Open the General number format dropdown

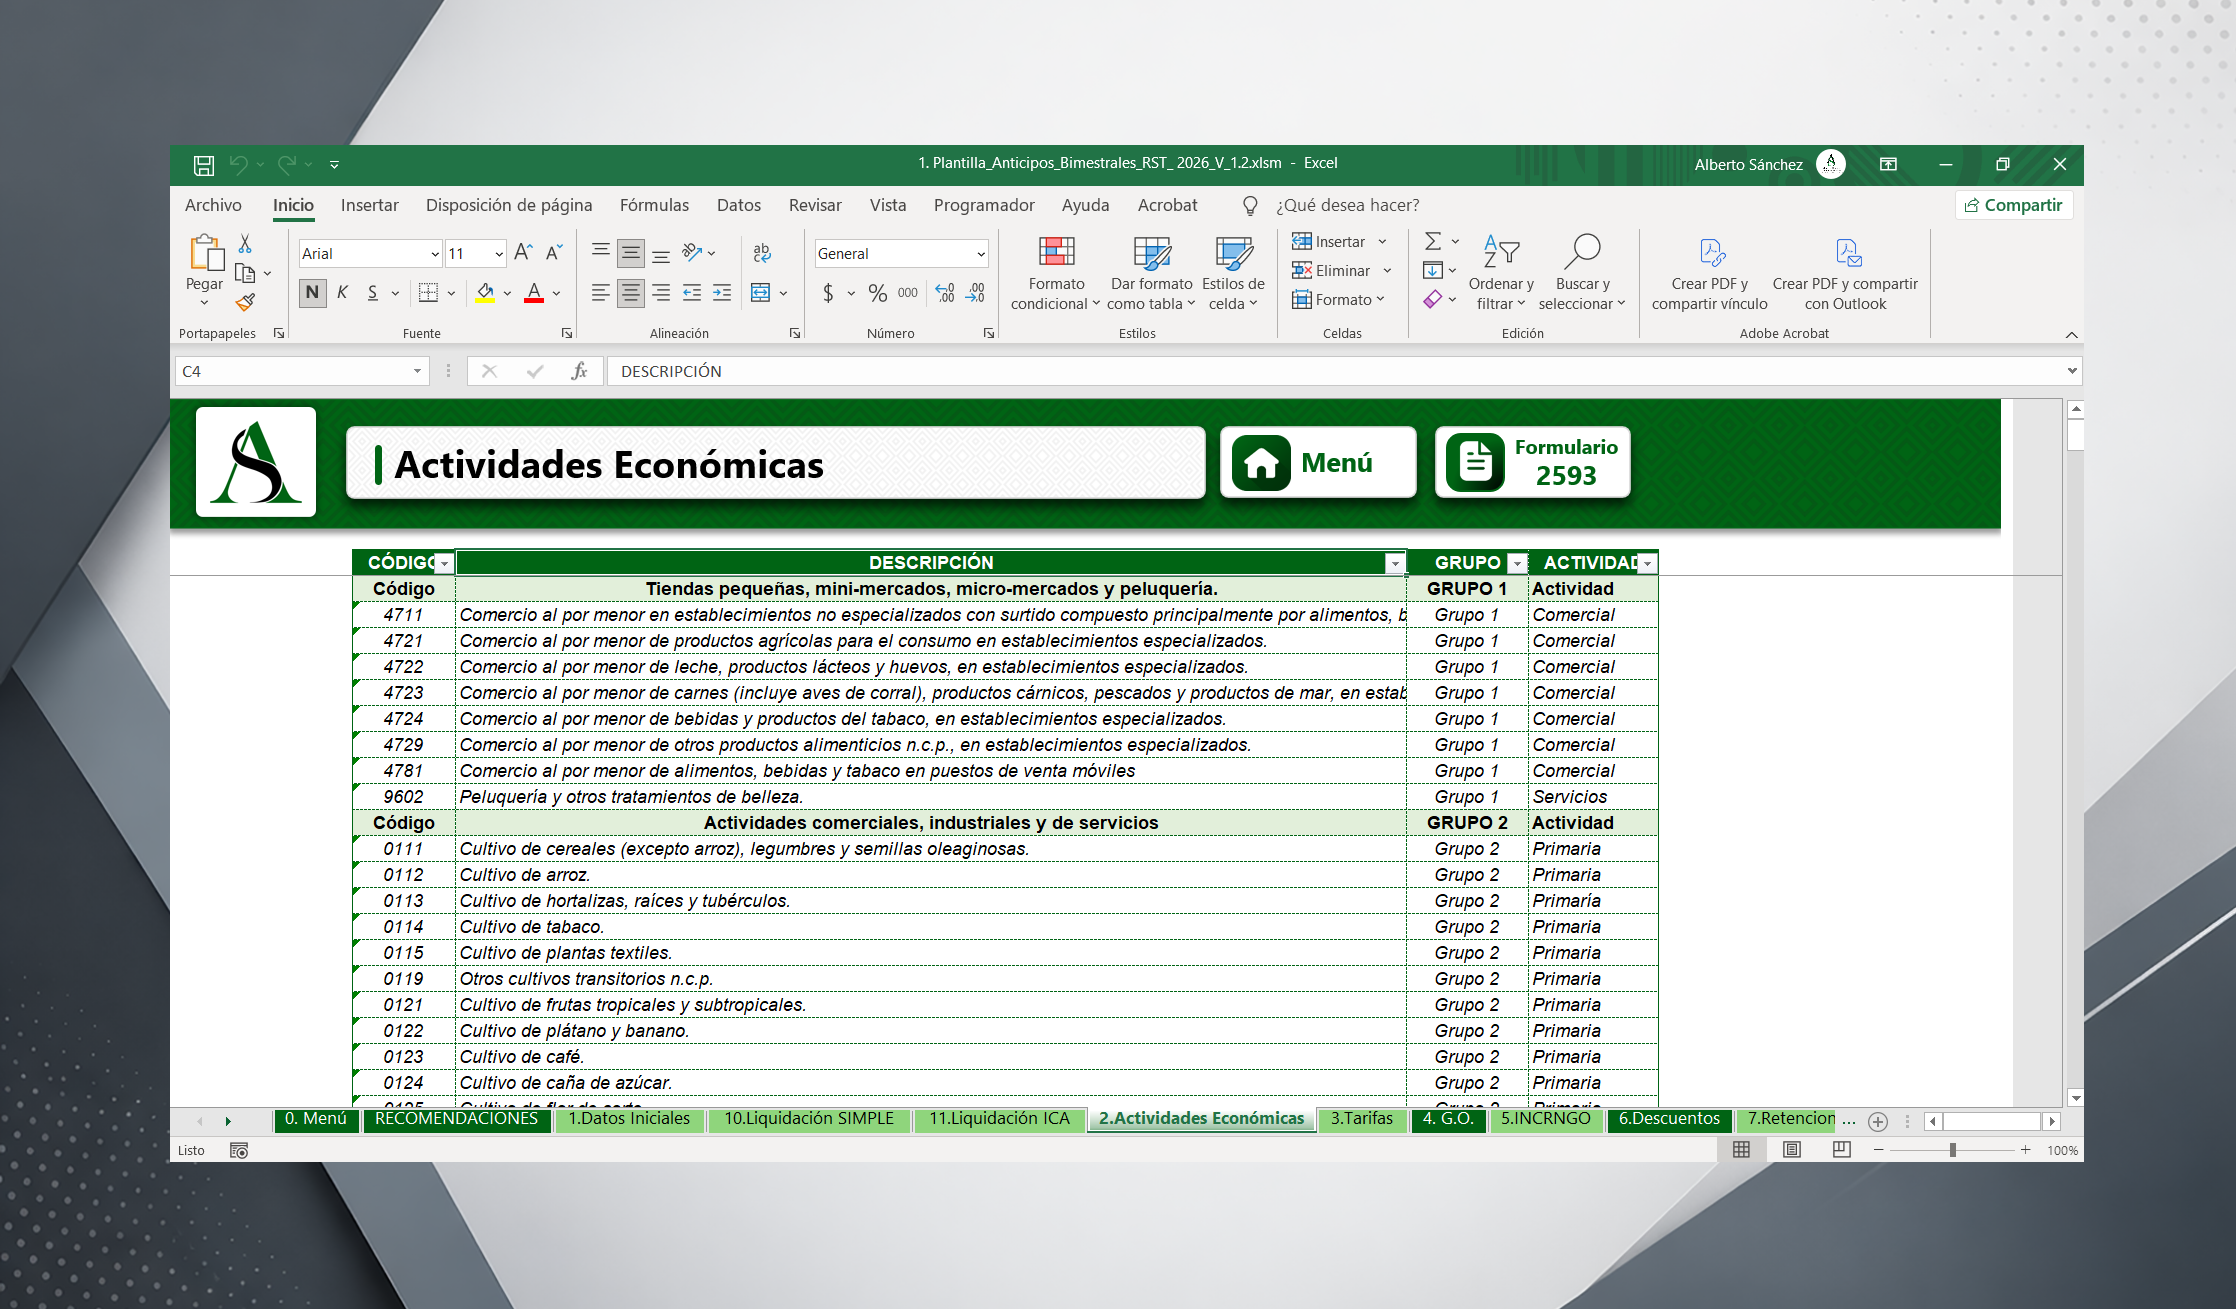[x=980, y=254]
